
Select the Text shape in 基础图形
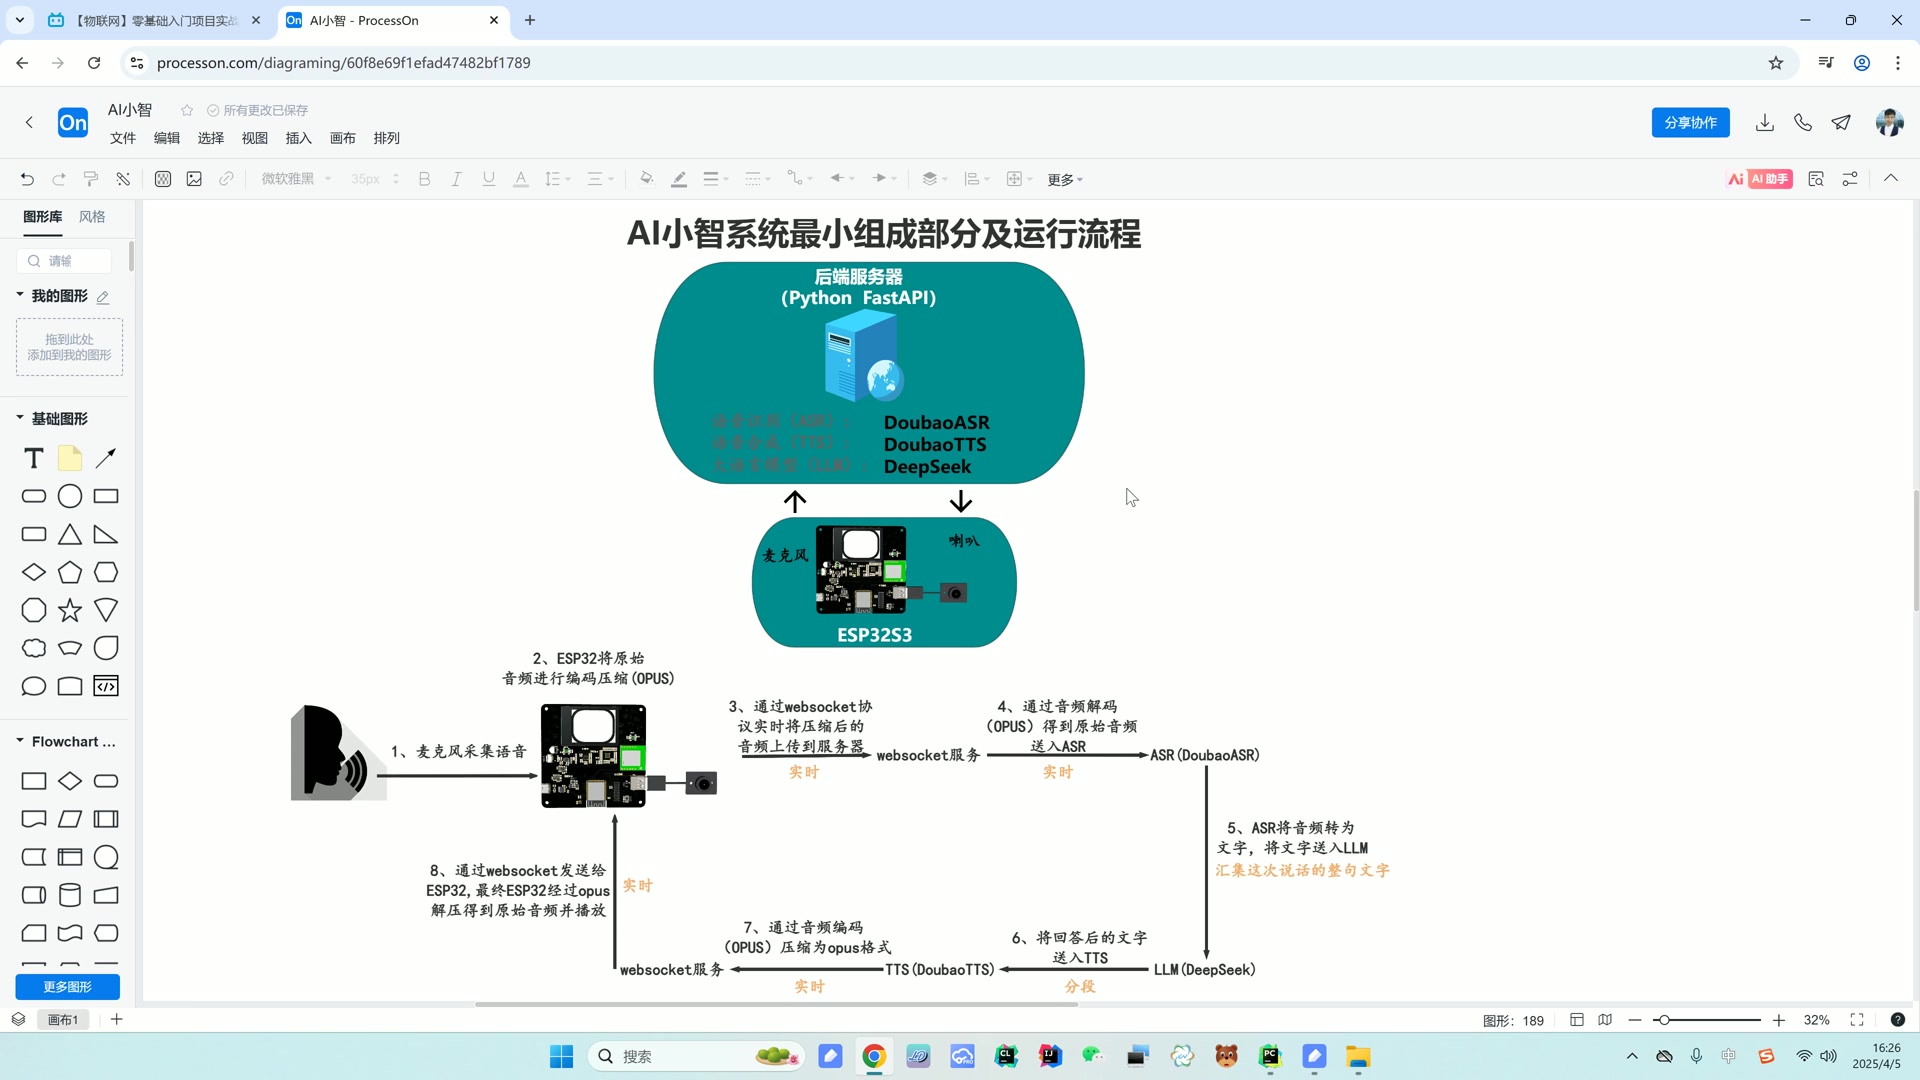pyautogui.click(x=34, y=458)
